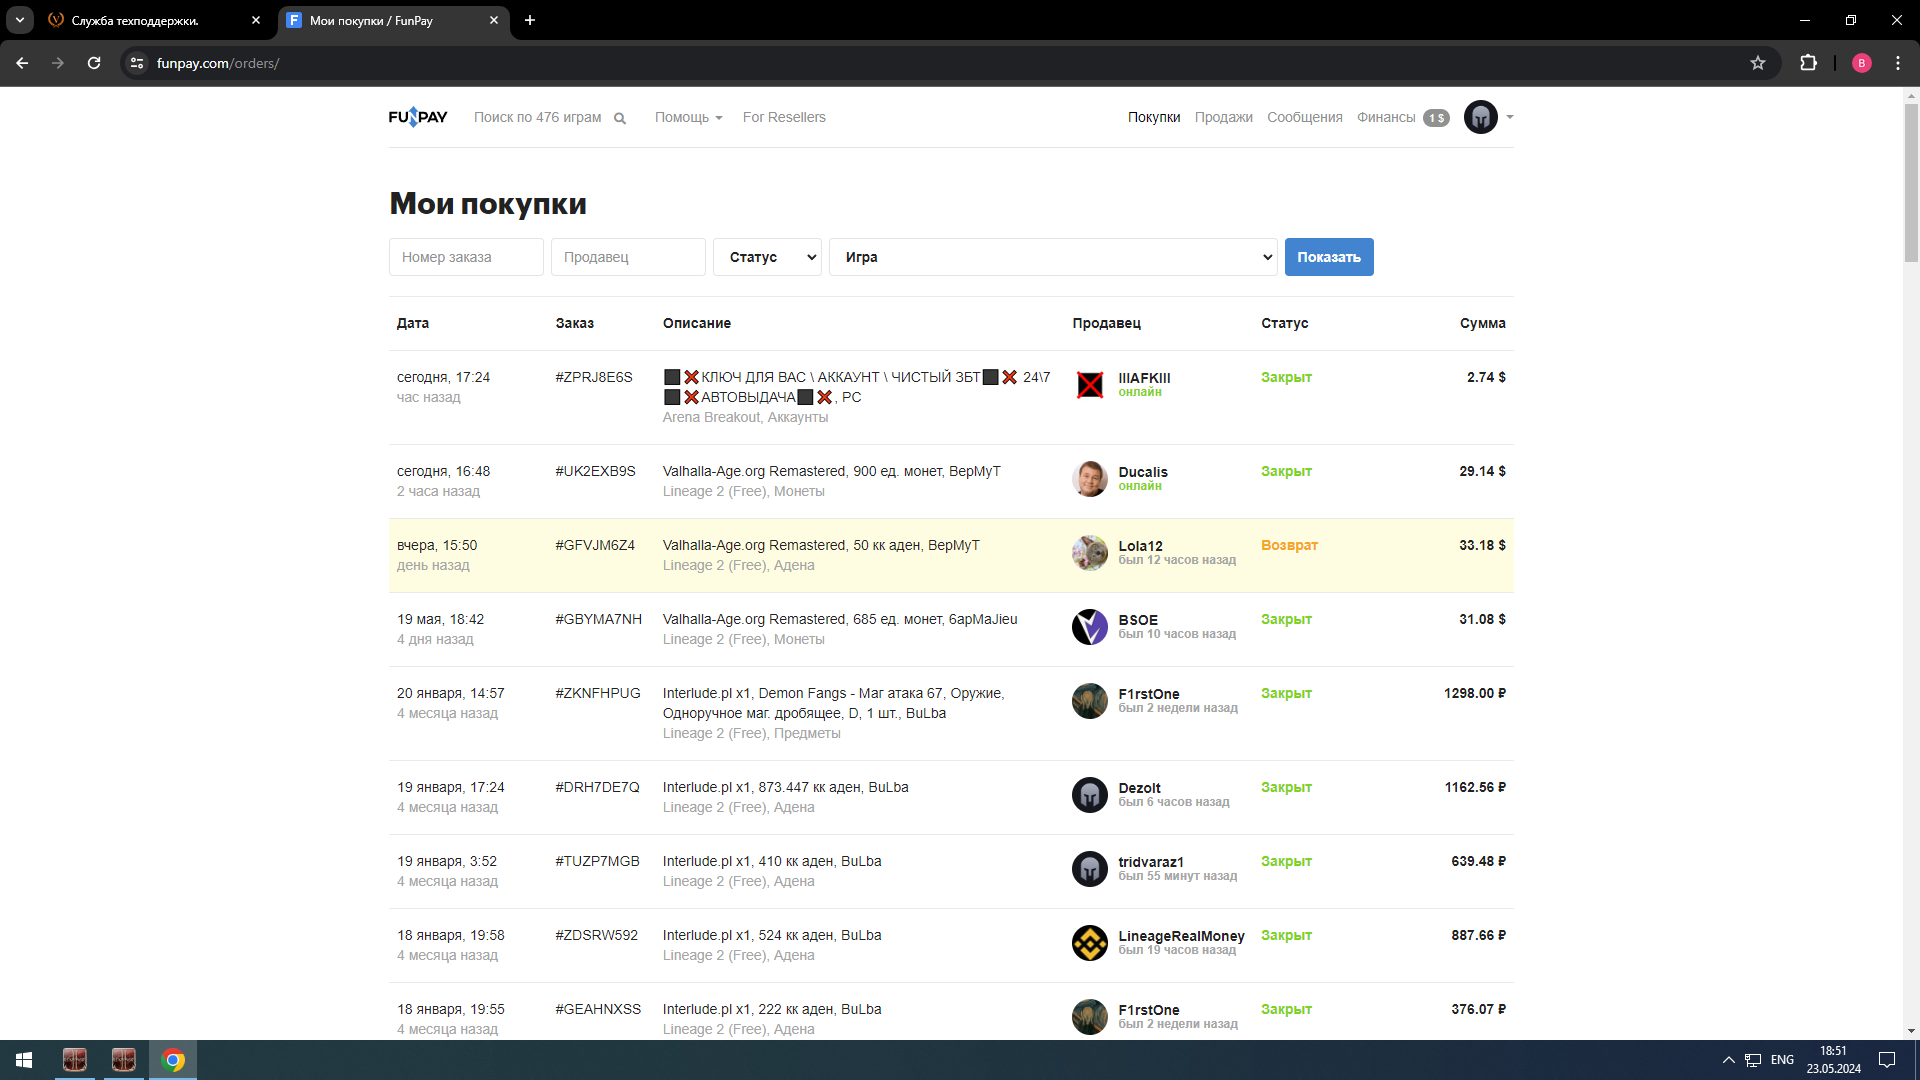Viewport: 1920px width, 1080px height.
Task: Open Chrome extensions puzzle icon
Action: pyautogui.click(x=1808, y=63)
